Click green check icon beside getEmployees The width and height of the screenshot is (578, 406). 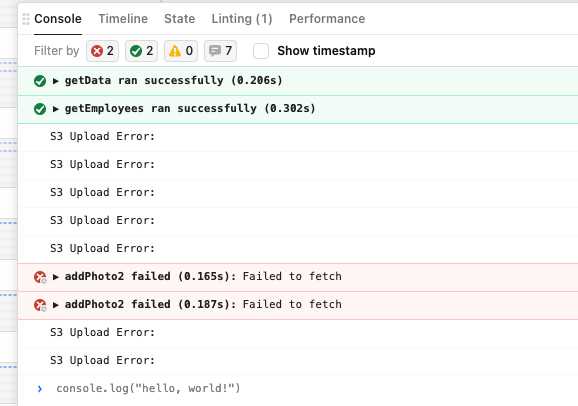tap(40, 109)
